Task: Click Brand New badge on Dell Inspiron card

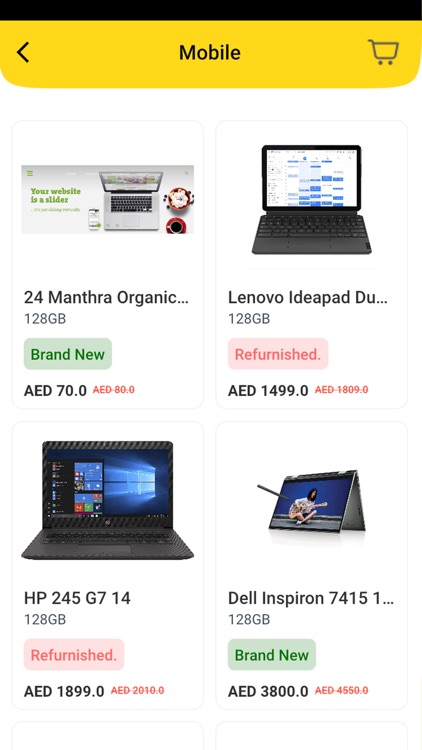Action: click(x=272, y=654)
